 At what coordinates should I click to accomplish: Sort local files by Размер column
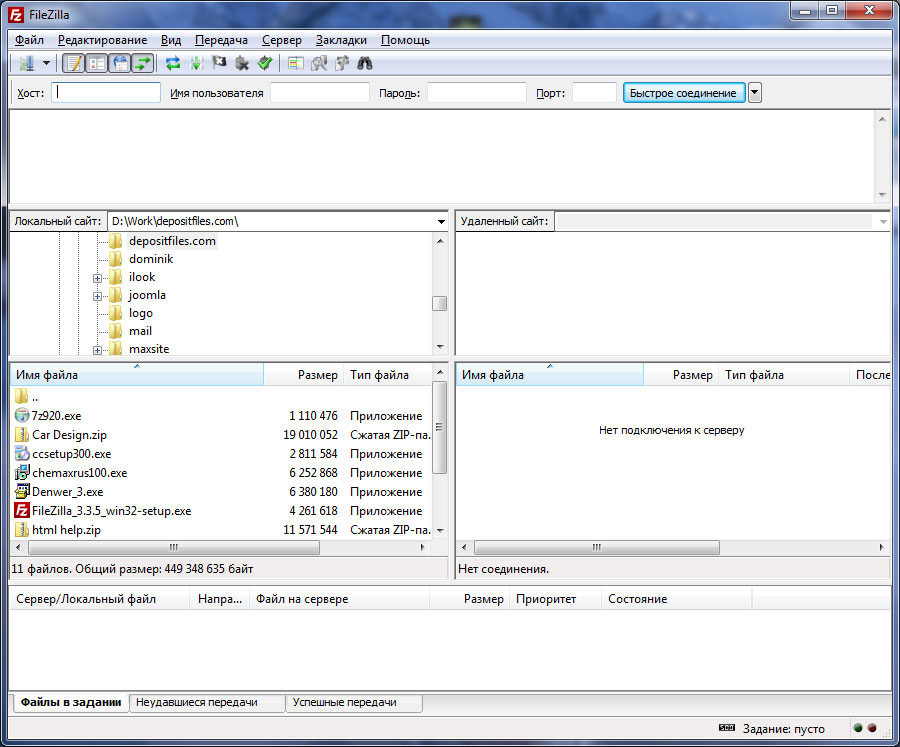[x=303, y=375]
